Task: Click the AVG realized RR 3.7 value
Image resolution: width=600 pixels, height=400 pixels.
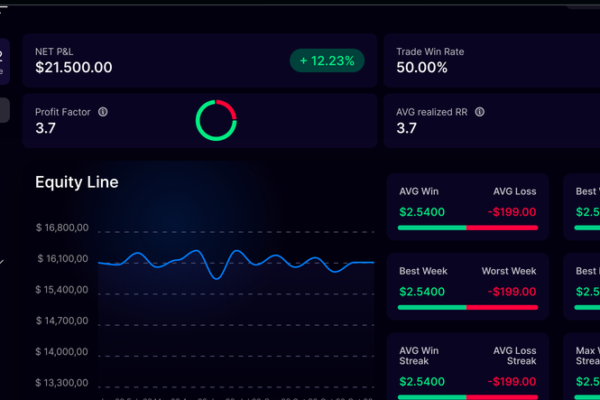Action: (407, 128)
